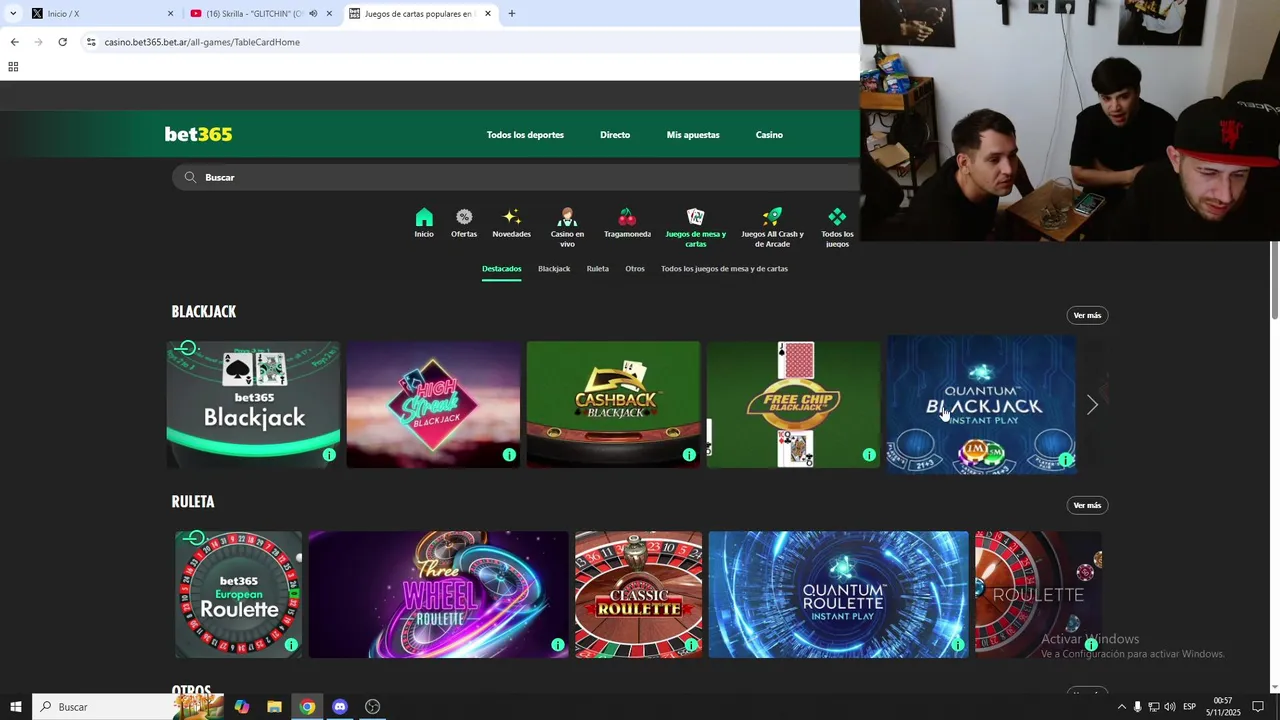Click info icon on bet365 Blackjack tile
This screenshot has height=720, width=1280.
click(x=329, y=455)
